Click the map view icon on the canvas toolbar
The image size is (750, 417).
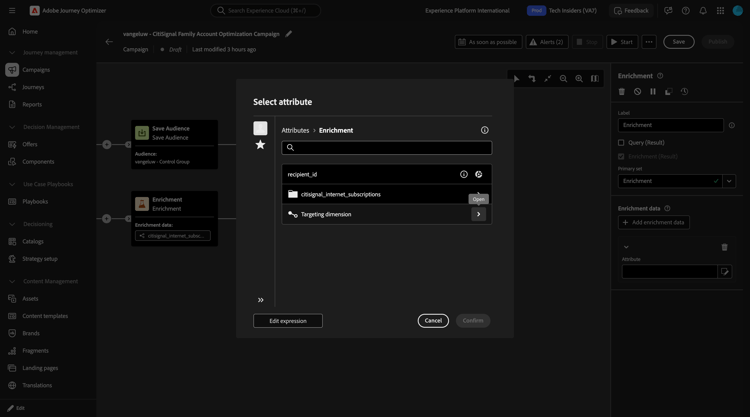click(595, 78)
